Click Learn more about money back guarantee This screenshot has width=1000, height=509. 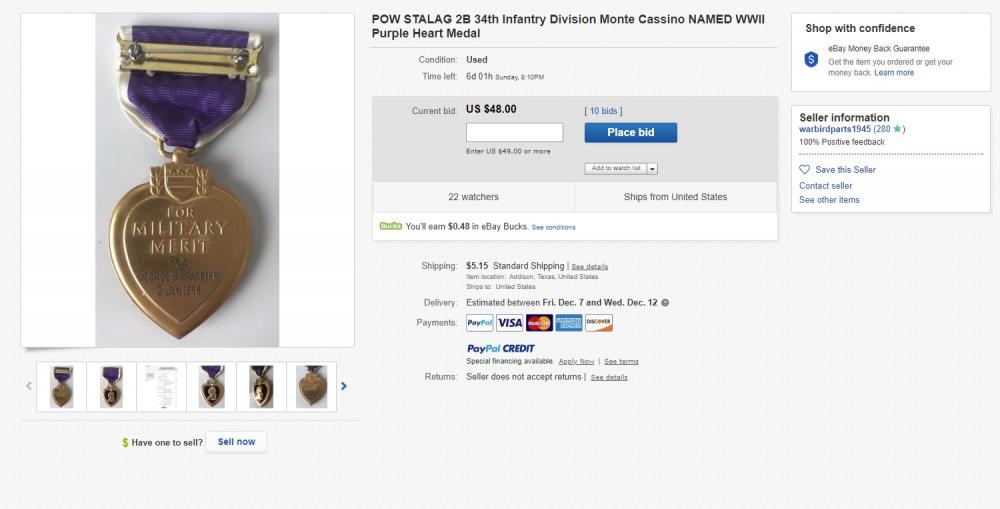click(x=894, y=73)
